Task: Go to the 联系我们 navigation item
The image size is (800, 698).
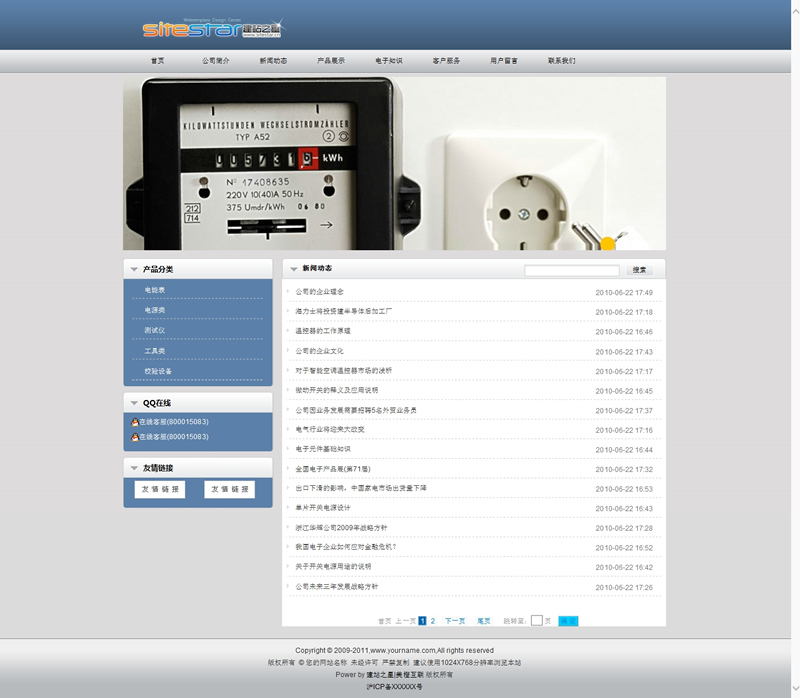Action: [561, 61]
